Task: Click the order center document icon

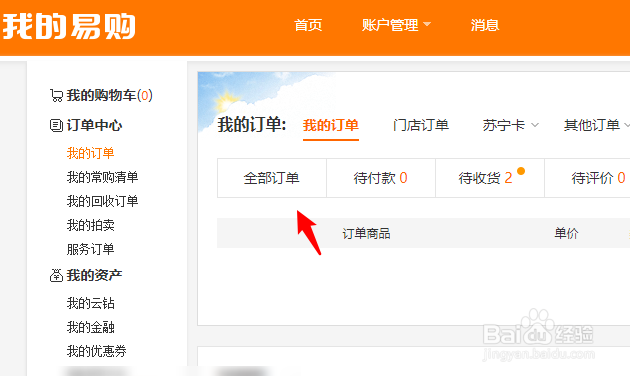Action: coord(56,125)
